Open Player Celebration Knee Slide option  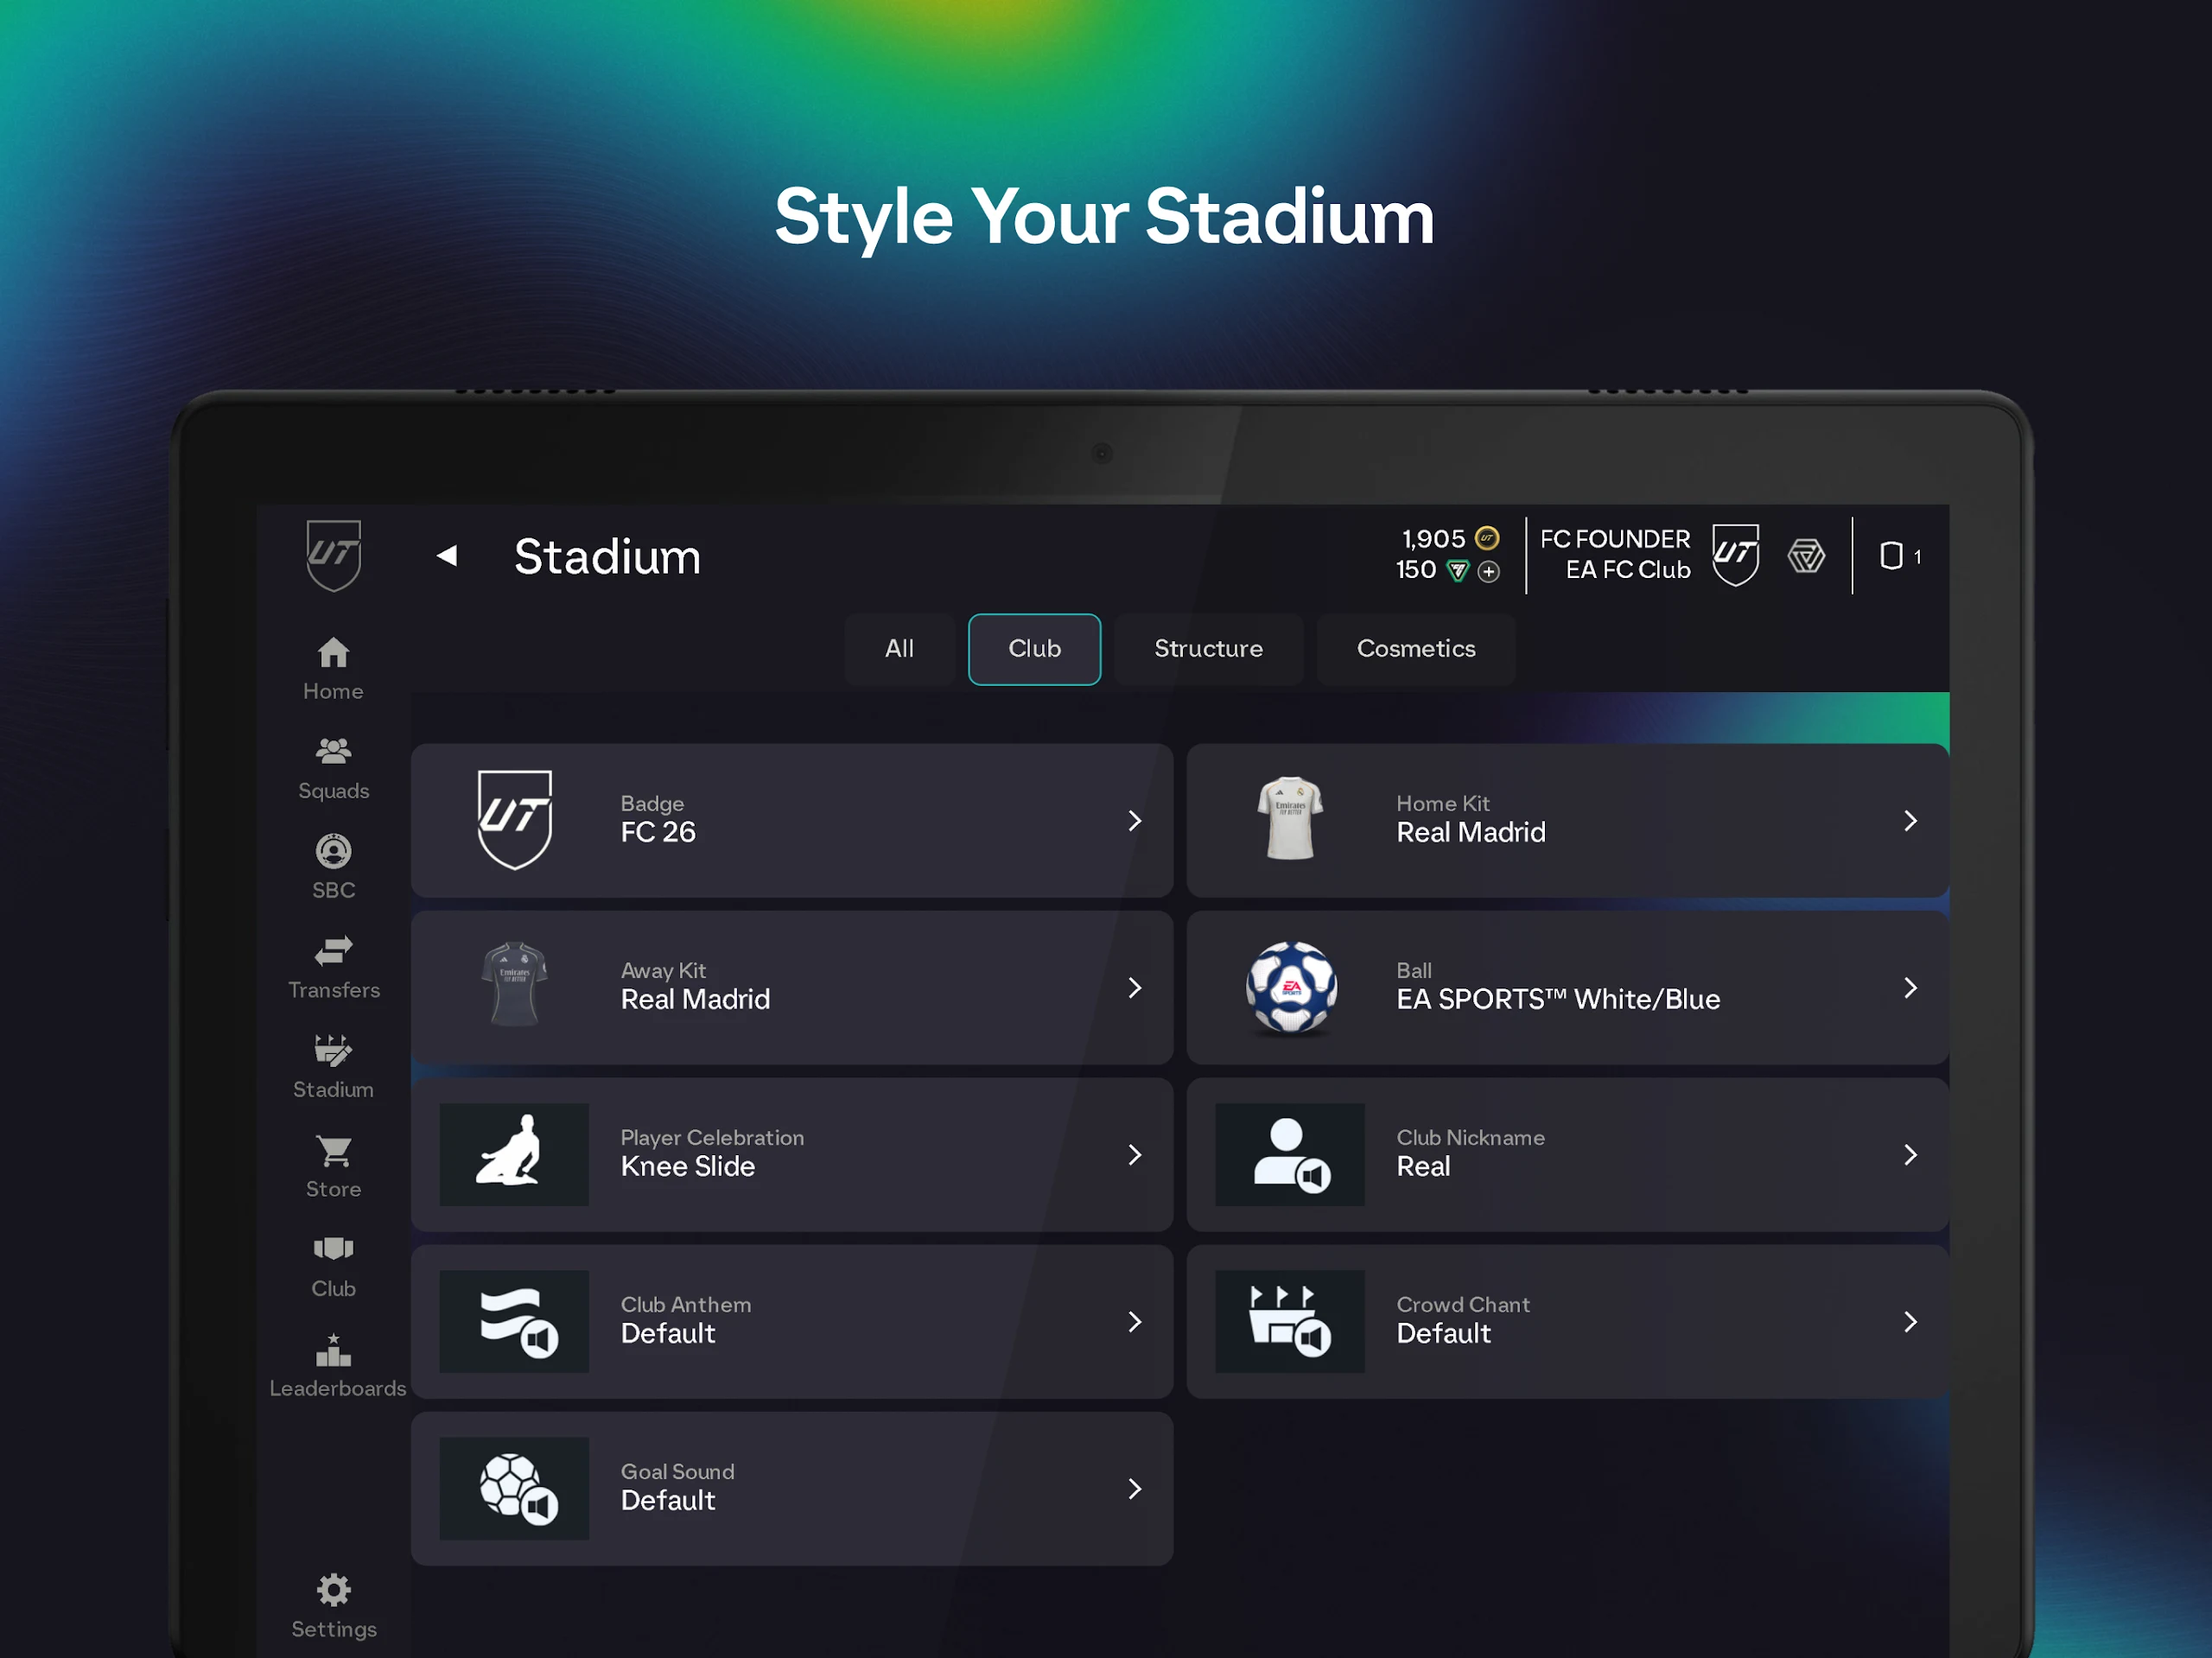(790, 1154)
